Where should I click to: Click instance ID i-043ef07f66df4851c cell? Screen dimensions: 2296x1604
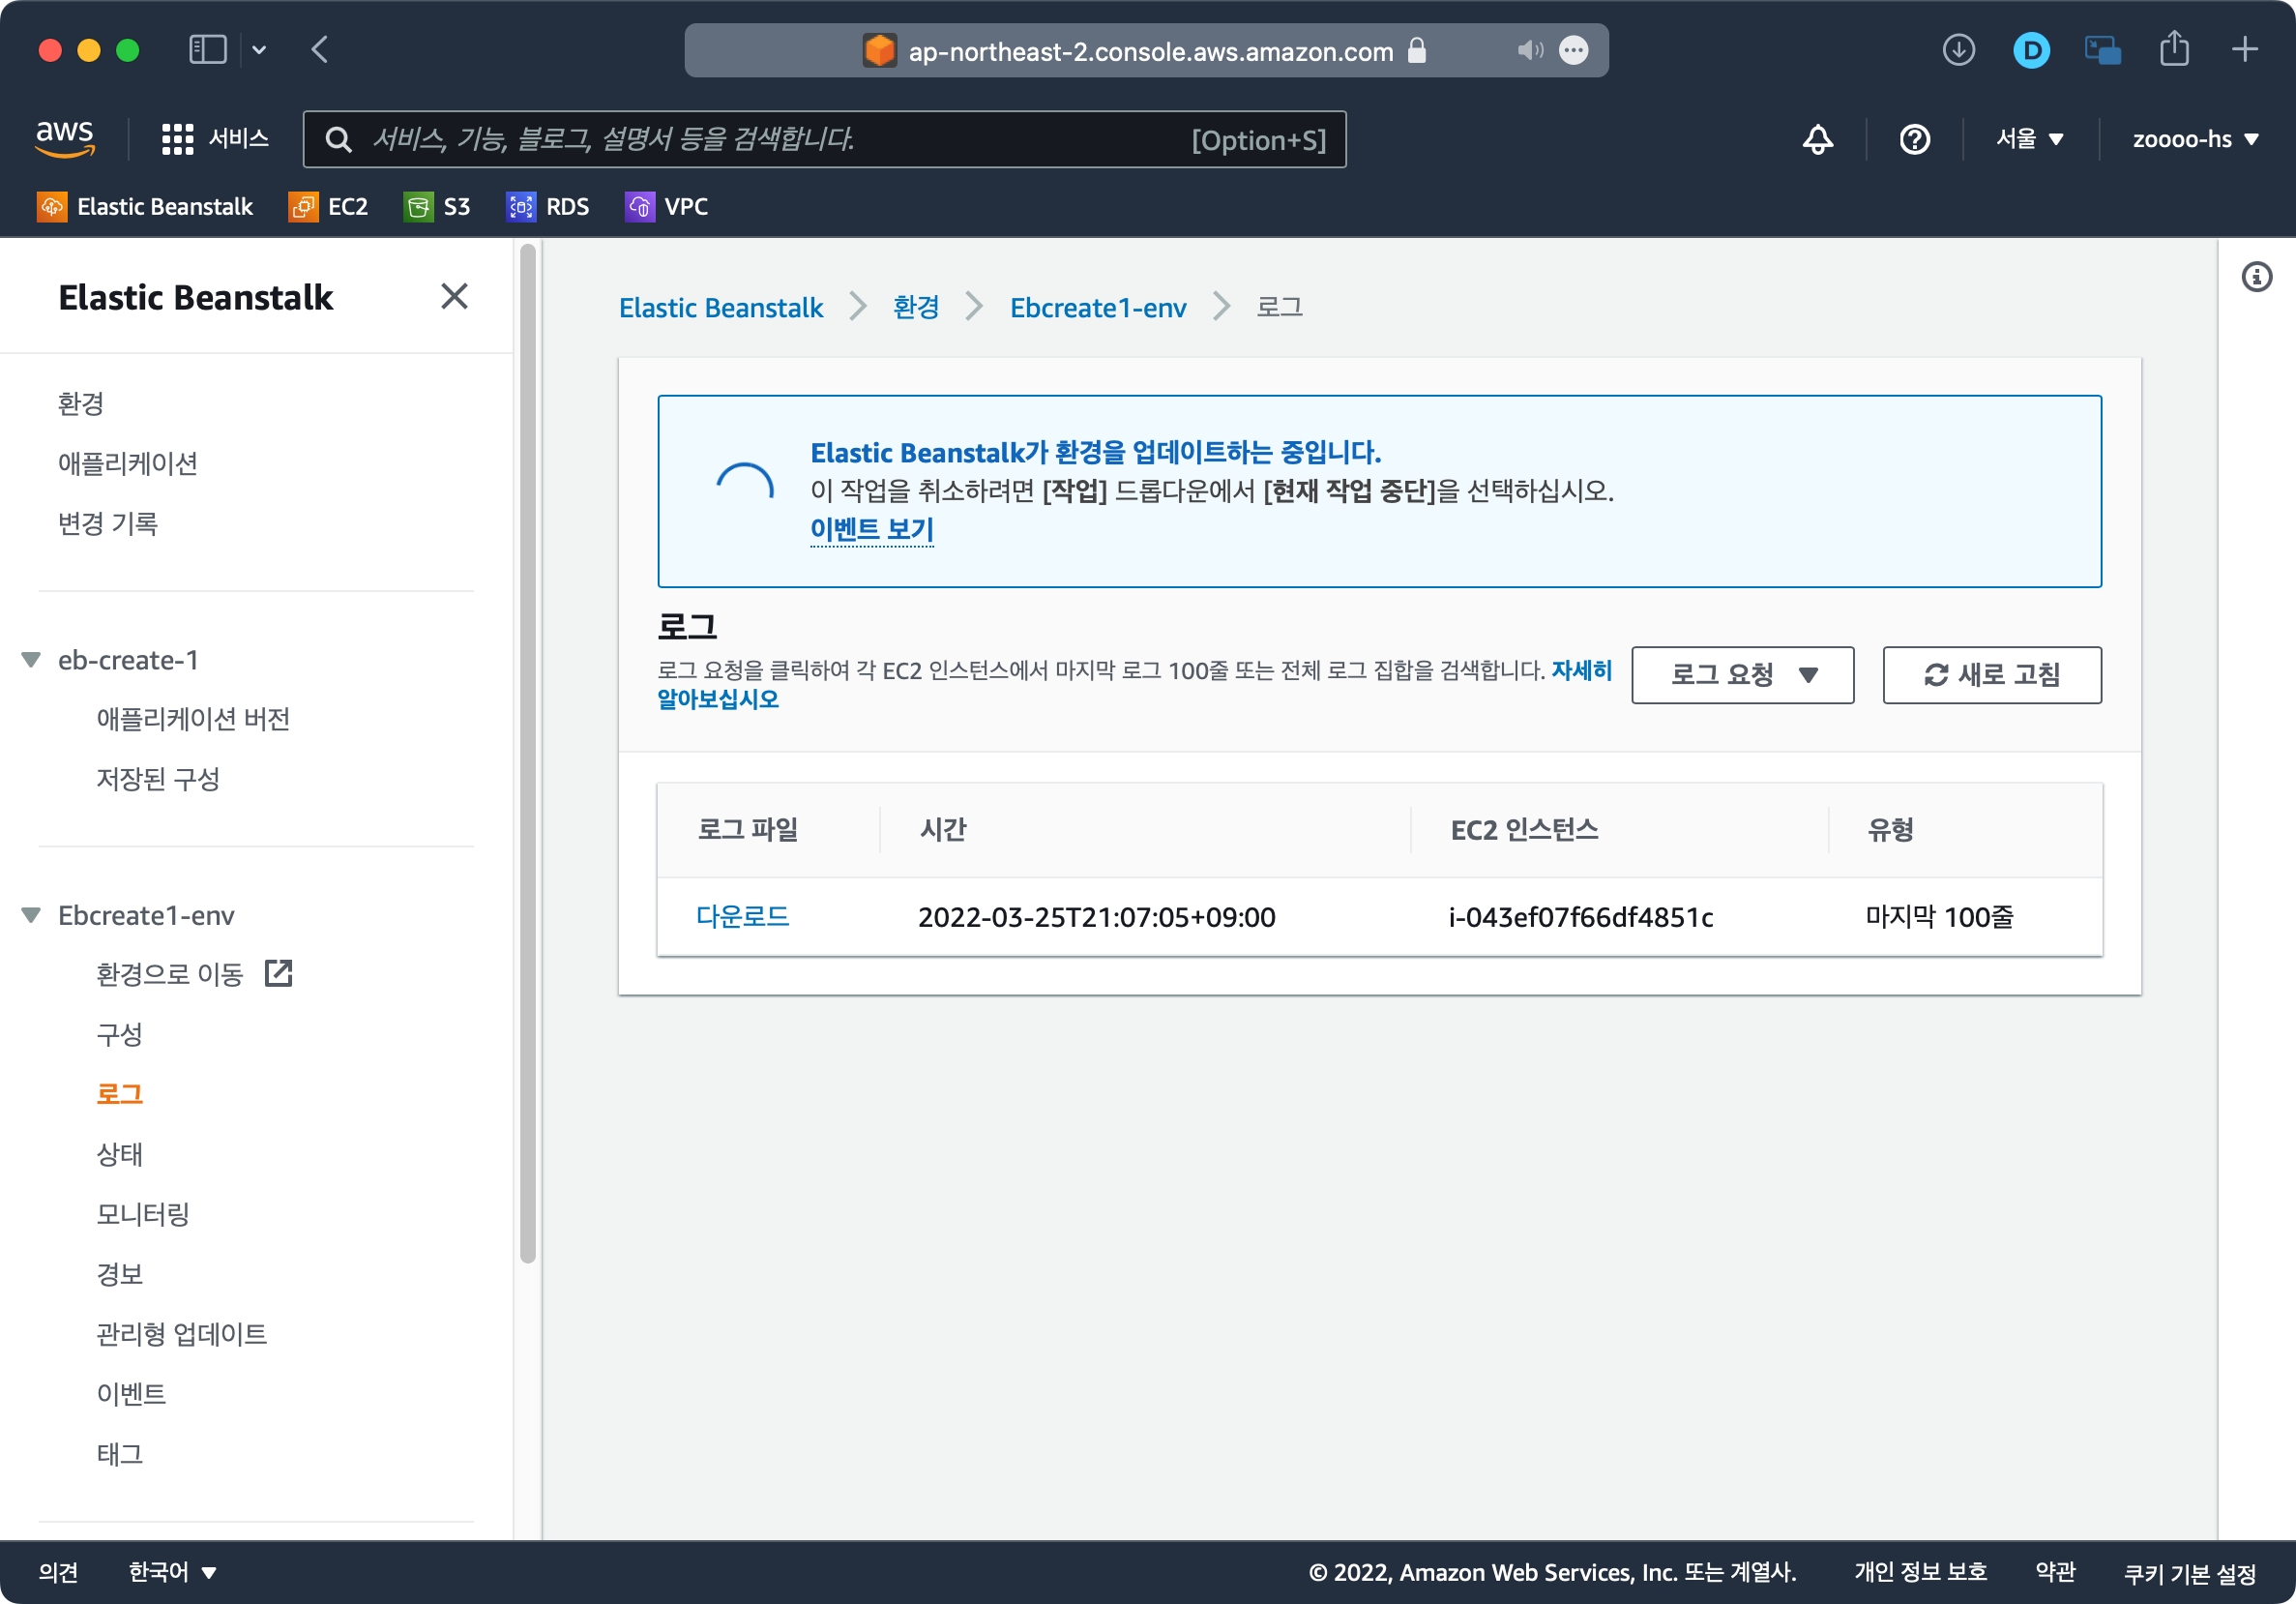[x=1580, y=917]
